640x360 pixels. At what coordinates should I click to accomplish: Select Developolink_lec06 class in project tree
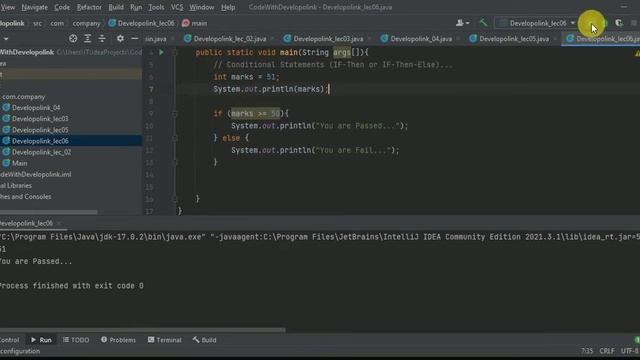pos(40,140)
